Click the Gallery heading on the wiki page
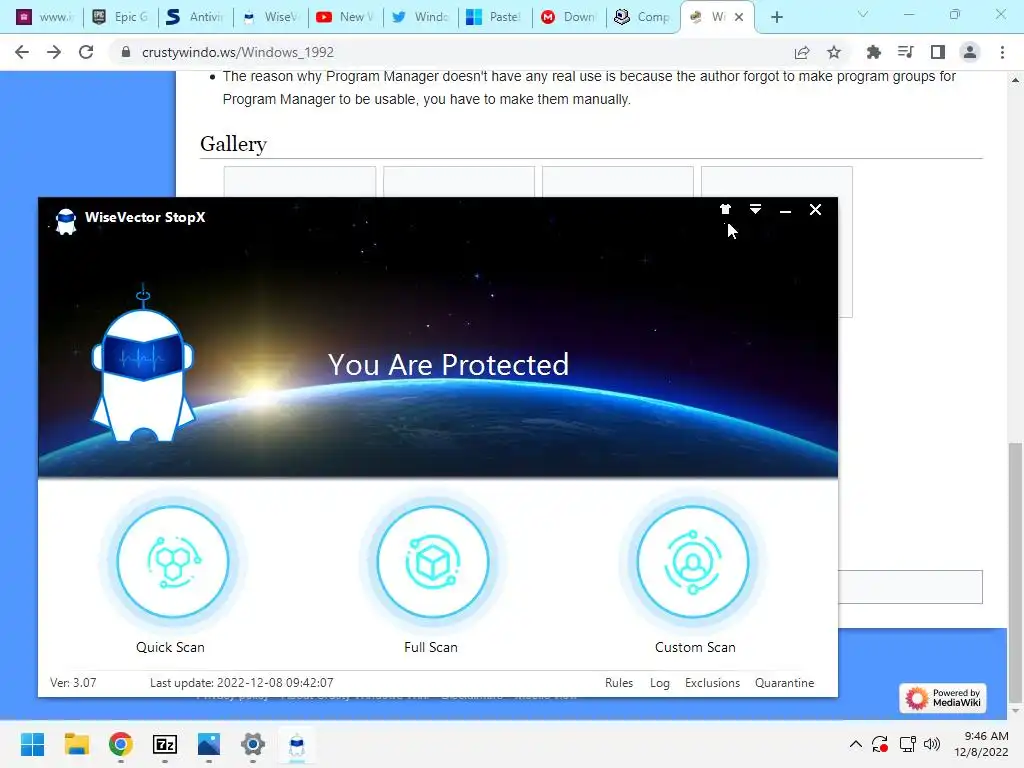 [233, 144]
